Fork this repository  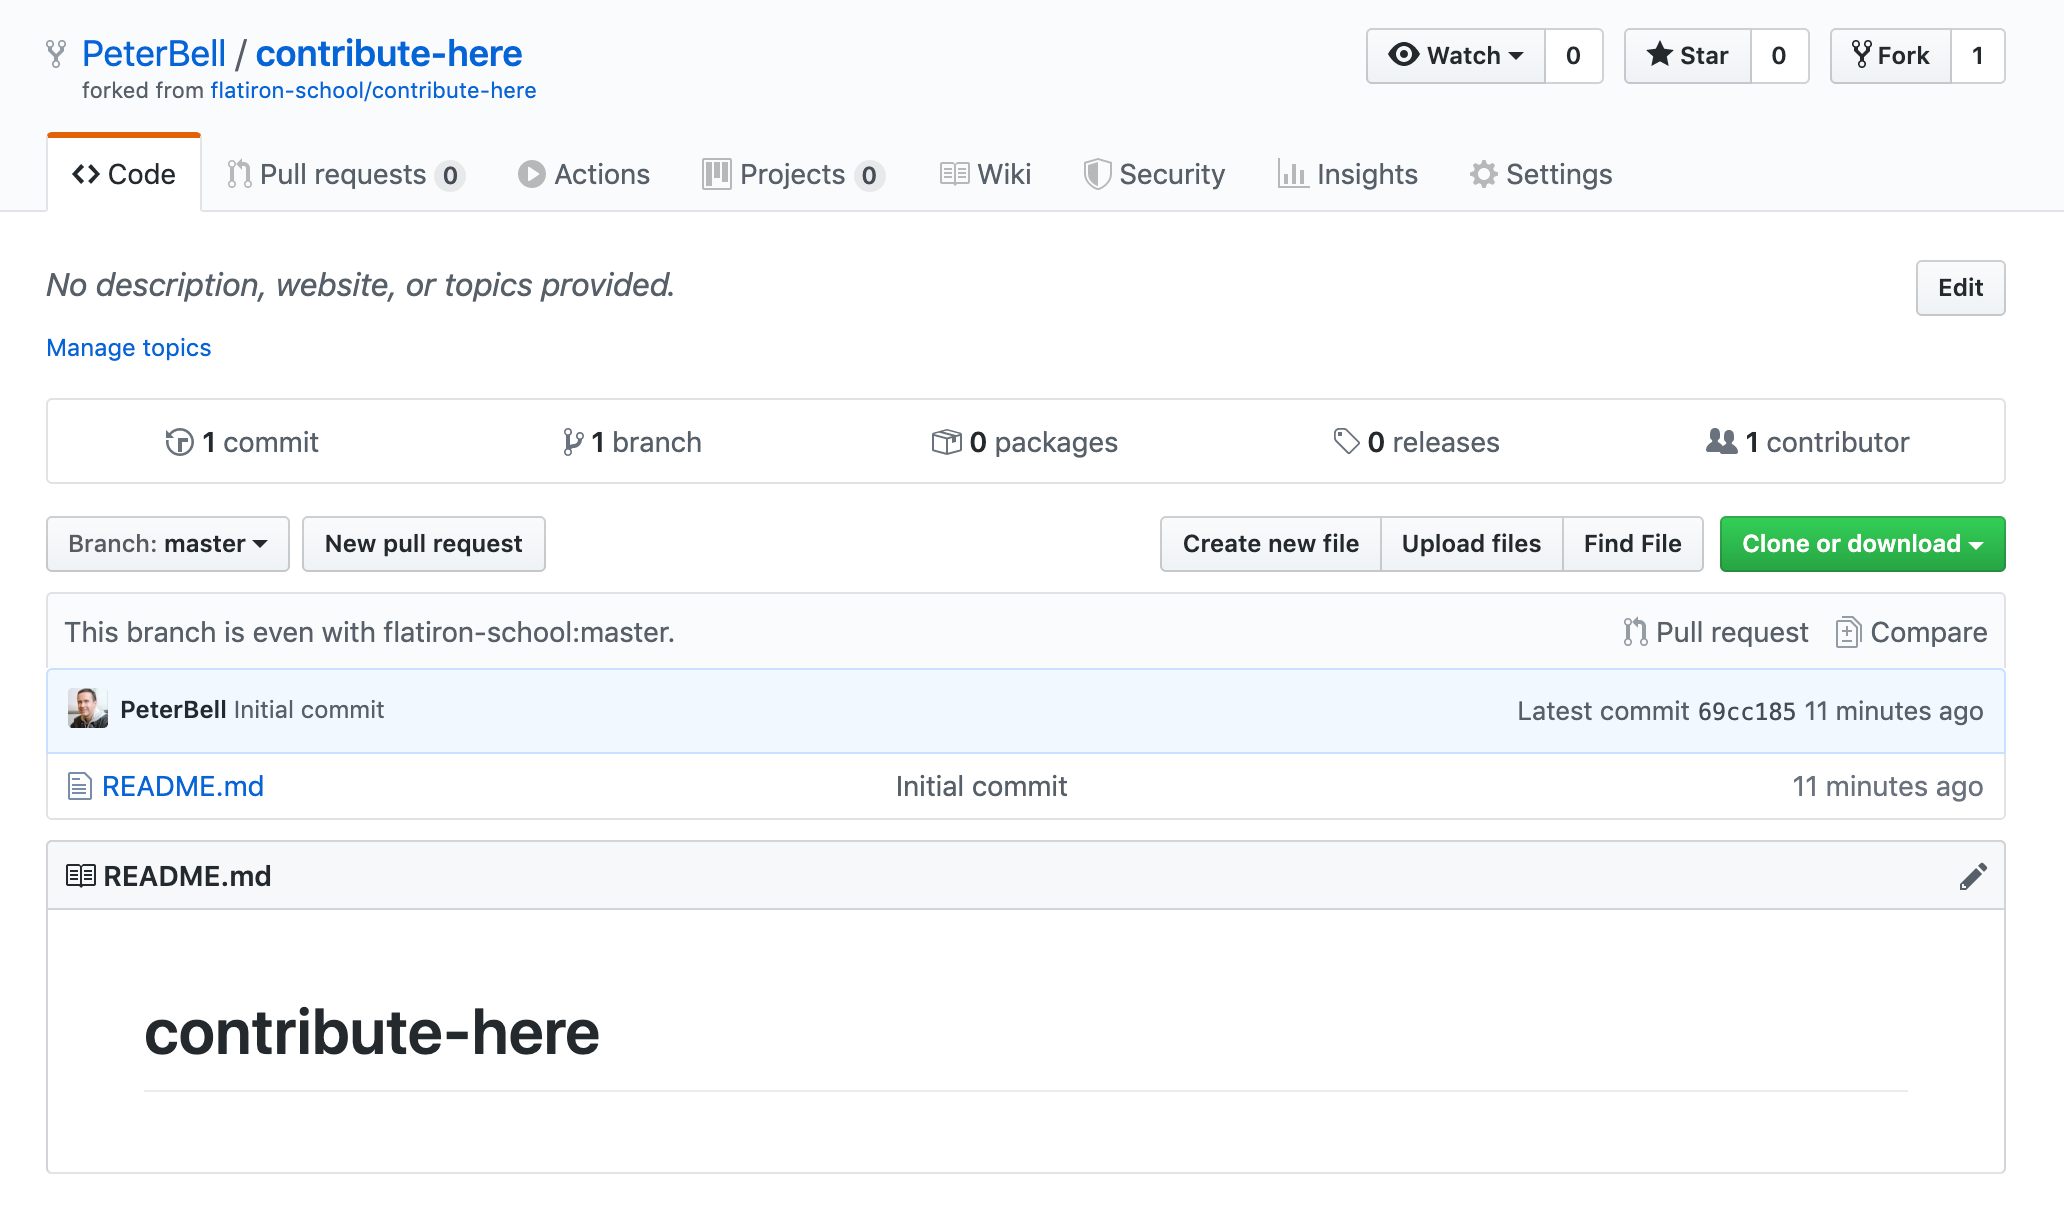point(1891,56)
